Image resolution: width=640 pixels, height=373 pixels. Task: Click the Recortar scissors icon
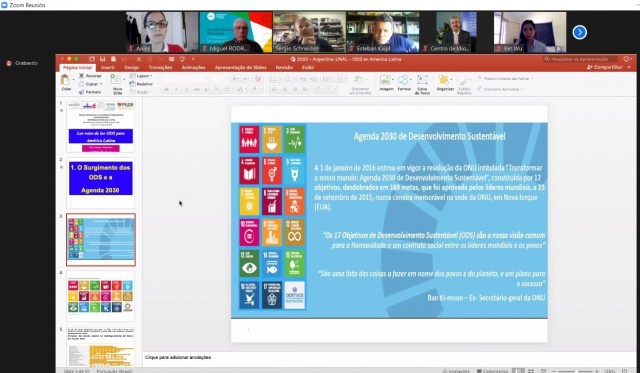tap(81, 75)
